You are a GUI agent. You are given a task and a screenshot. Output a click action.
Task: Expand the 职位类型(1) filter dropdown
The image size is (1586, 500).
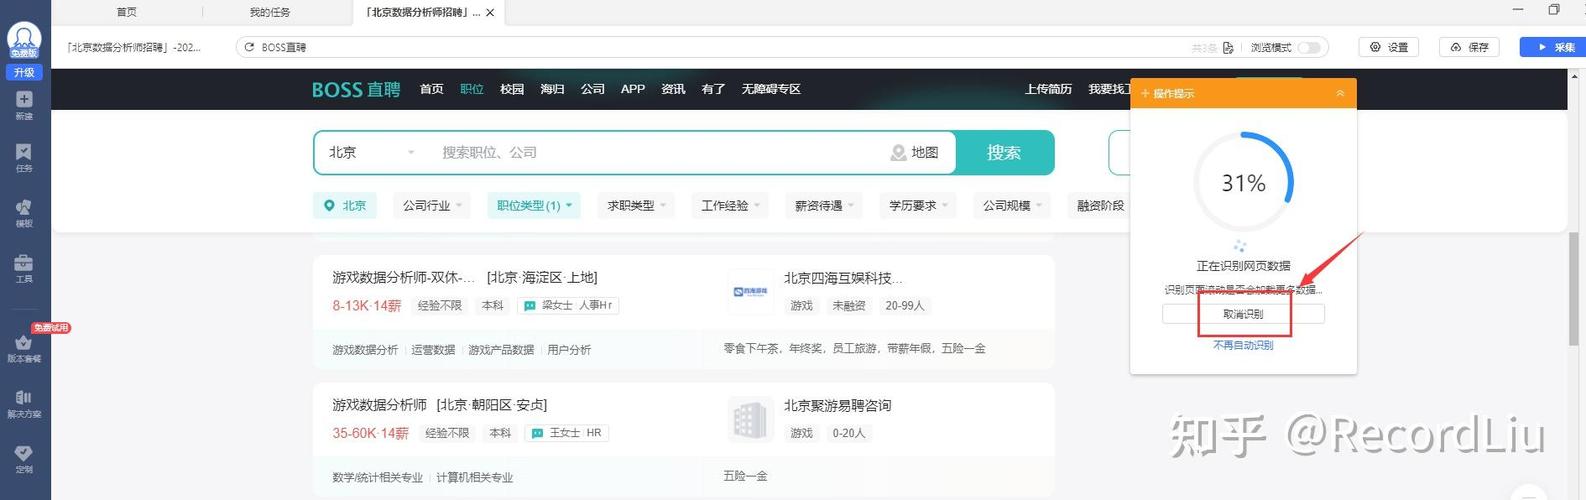click(x=534, y=205)
